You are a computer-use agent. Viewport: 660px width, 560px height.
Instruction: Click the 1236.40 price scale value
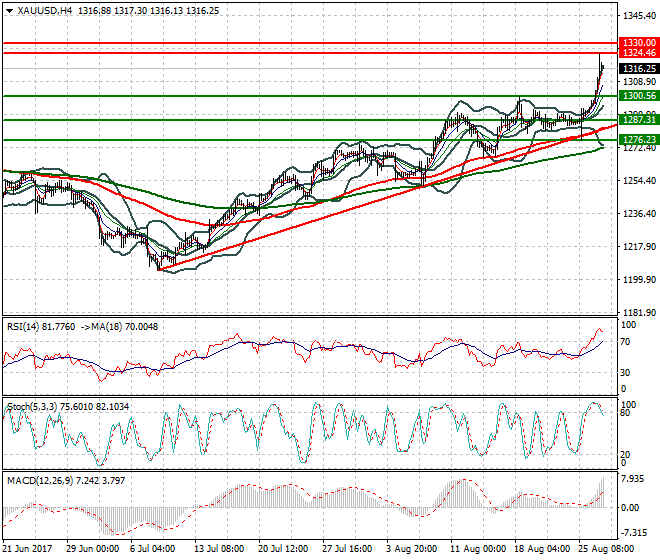[x=639, y=213]
